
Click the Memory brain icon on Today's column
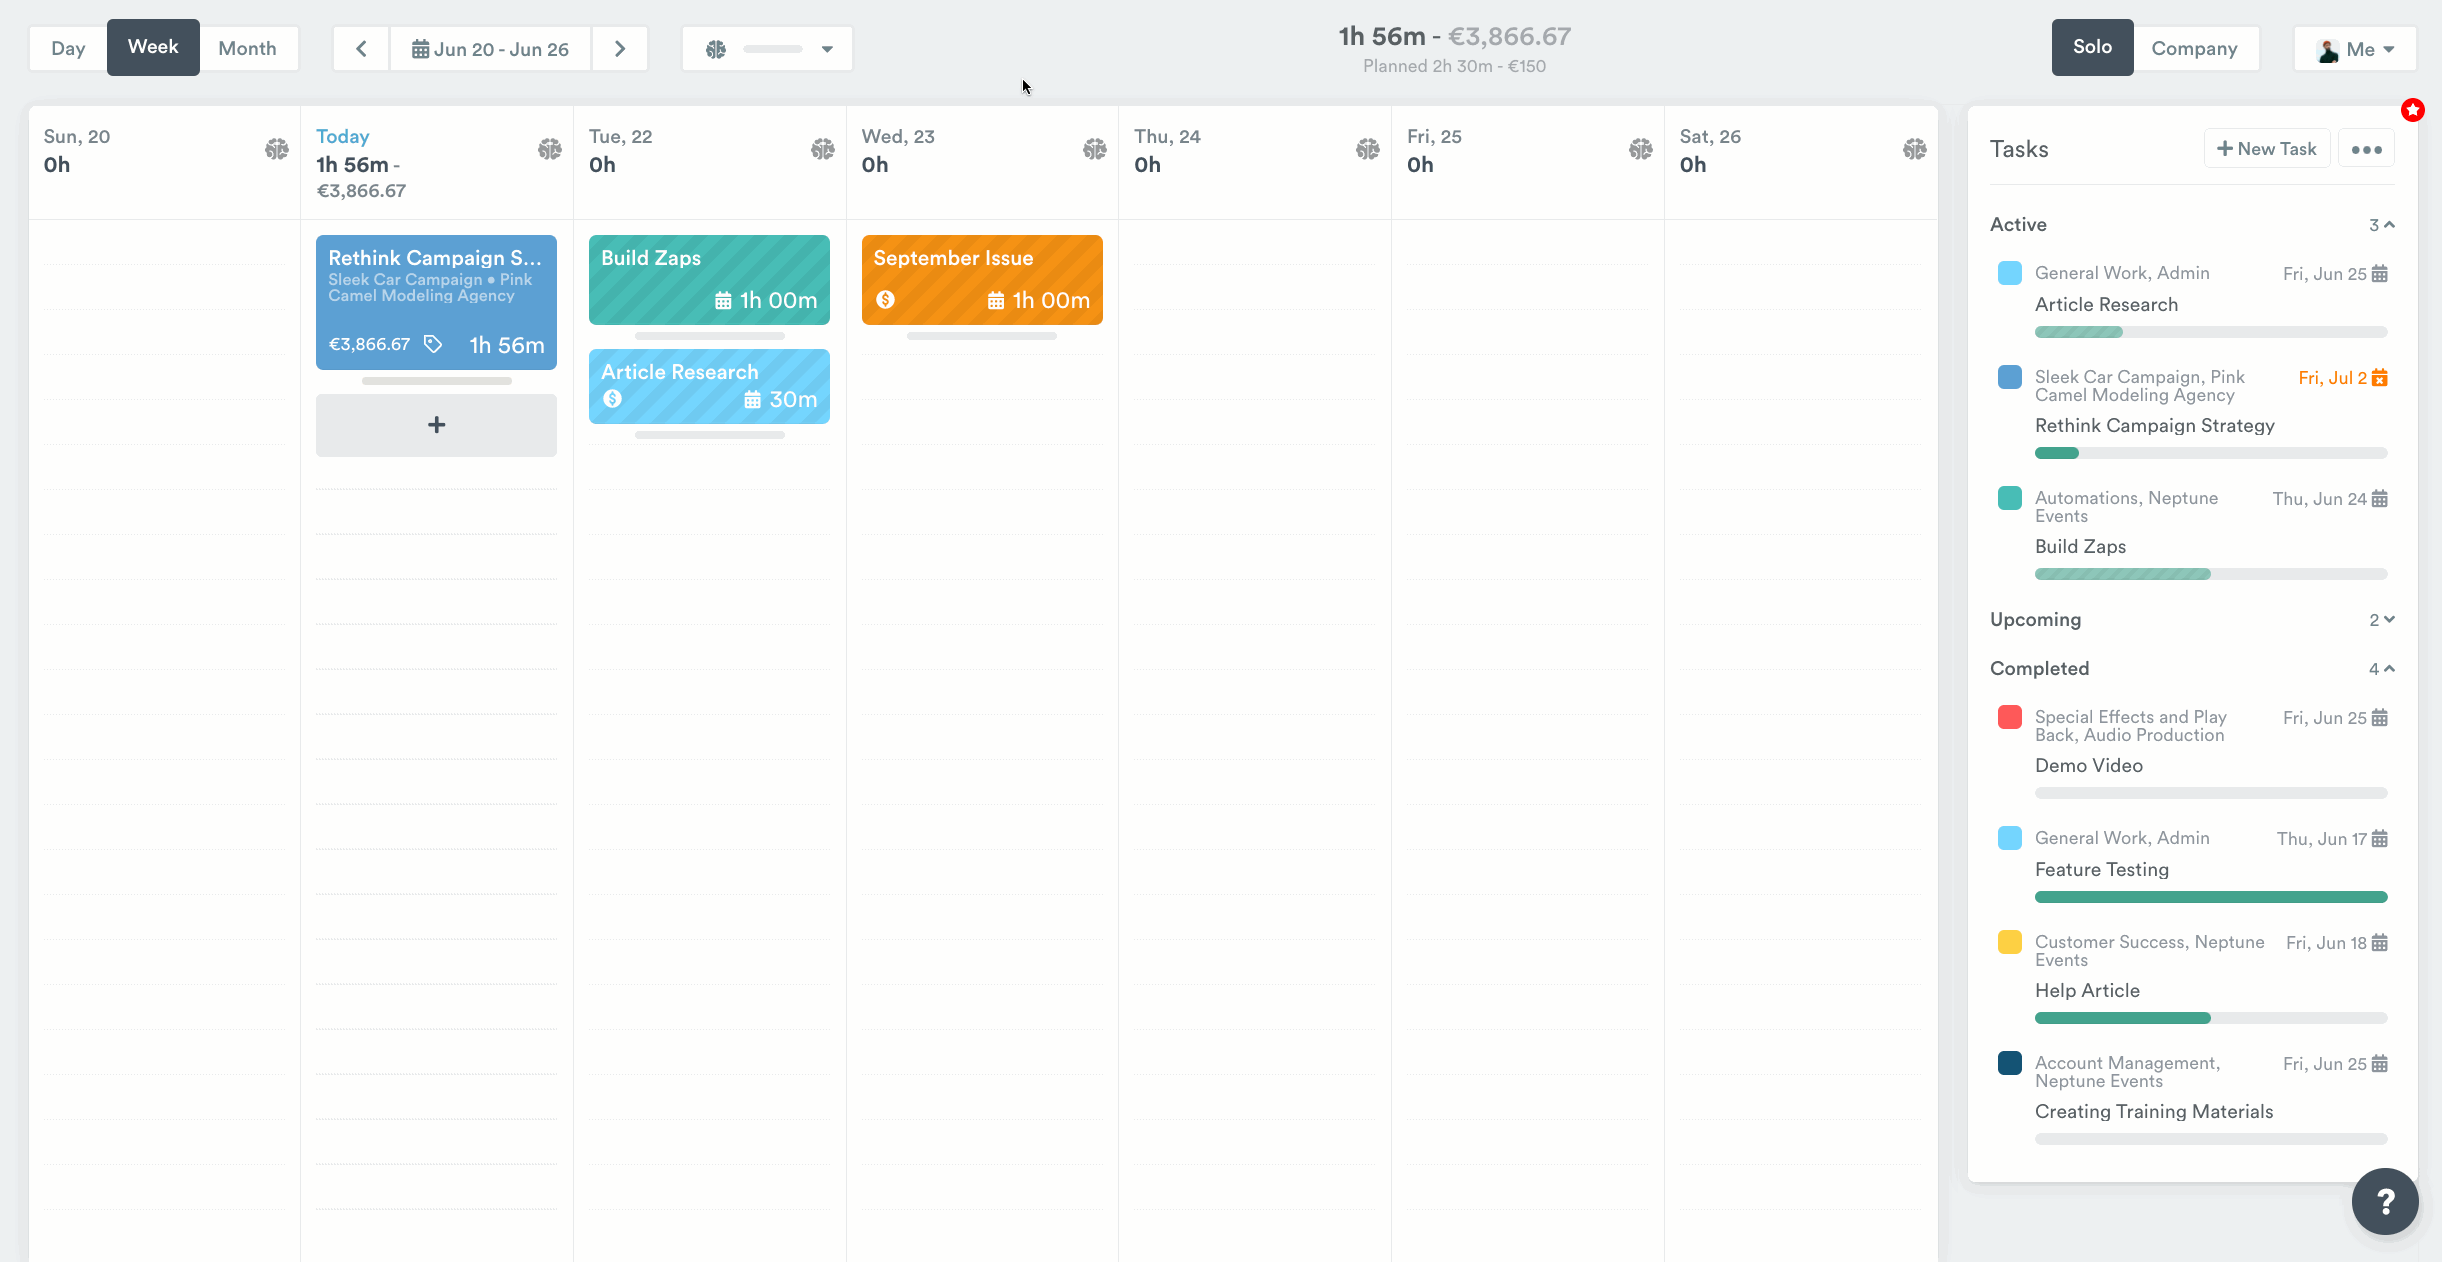tap(548, 148)
